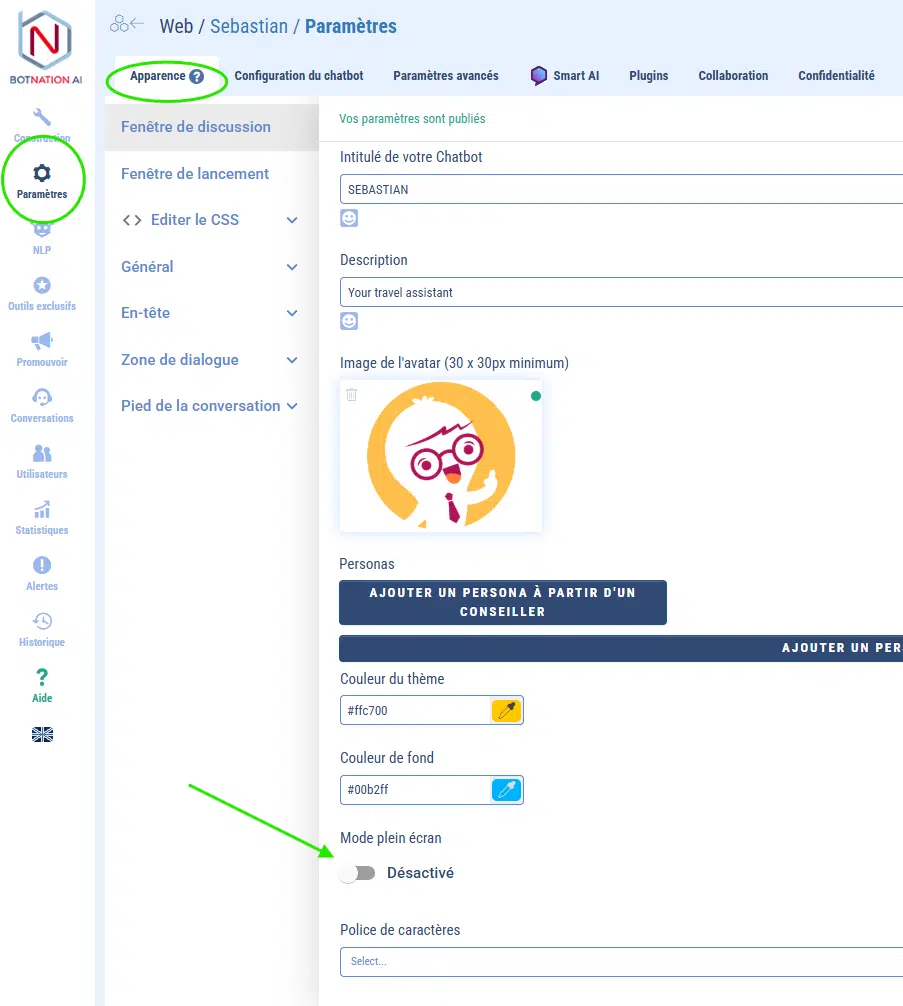Open the Couleur de fond blue color picker
The image size is (903, 1006).
(507, 790)
